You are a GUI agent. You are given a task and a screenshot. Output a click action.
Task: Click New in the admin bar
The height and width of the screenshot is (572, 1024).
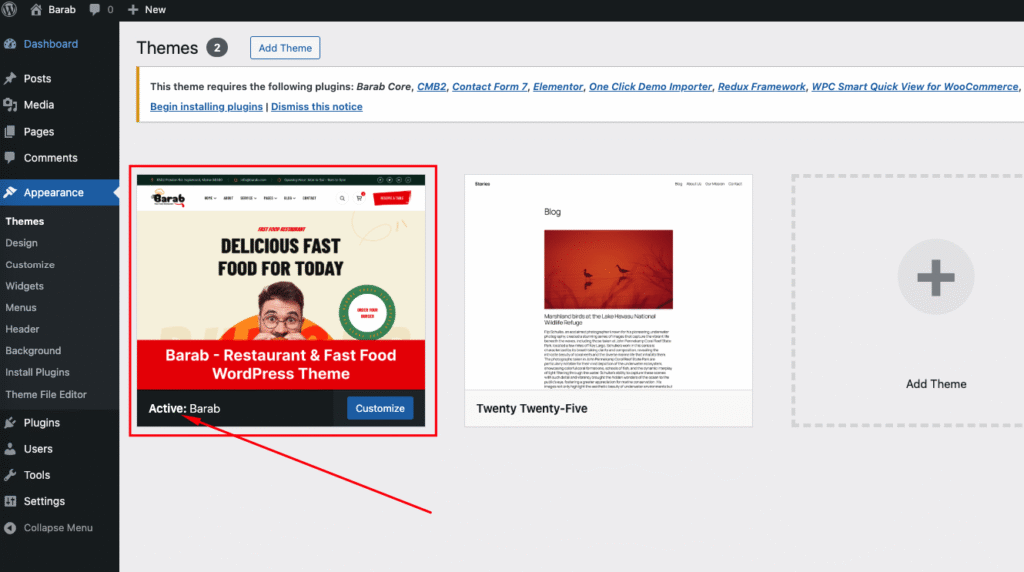click(155, 10)
